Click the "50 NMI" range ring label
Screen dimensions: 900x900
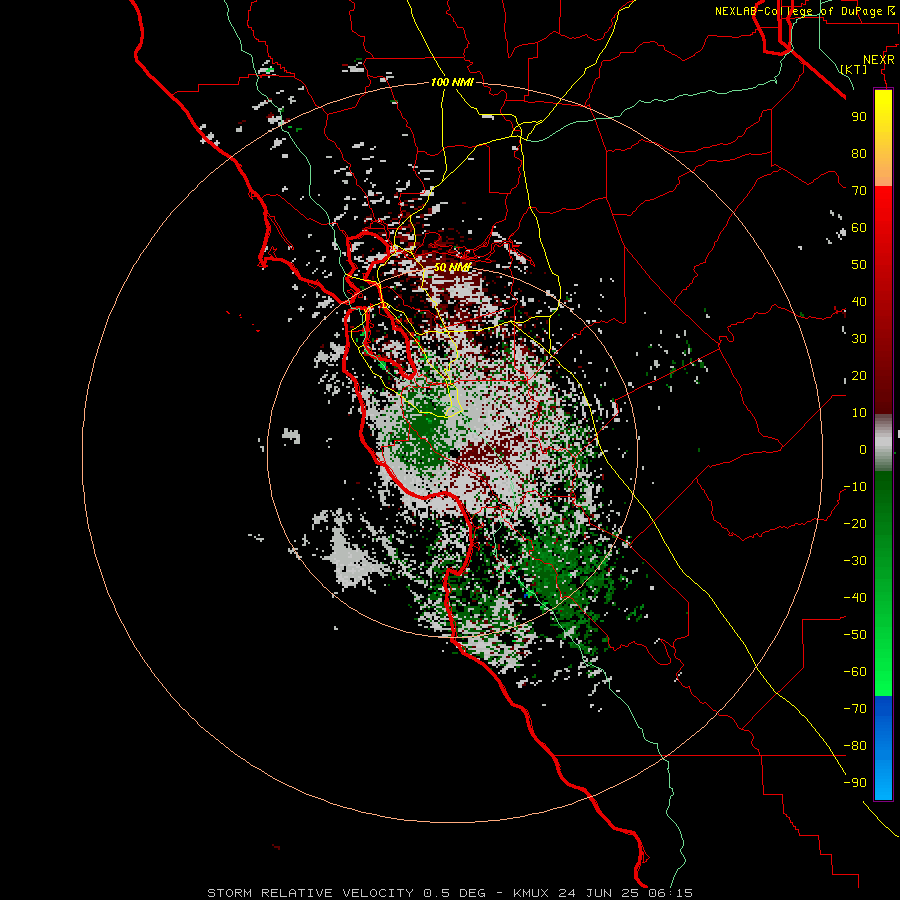coord(452,267)
